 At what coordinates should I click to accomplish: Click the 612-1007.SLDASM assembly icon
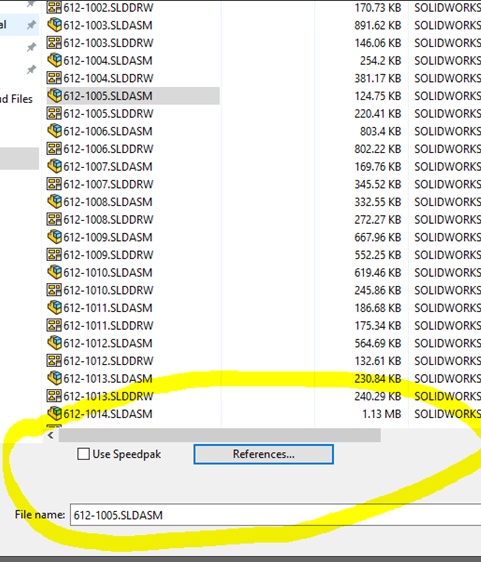(54, 166)
